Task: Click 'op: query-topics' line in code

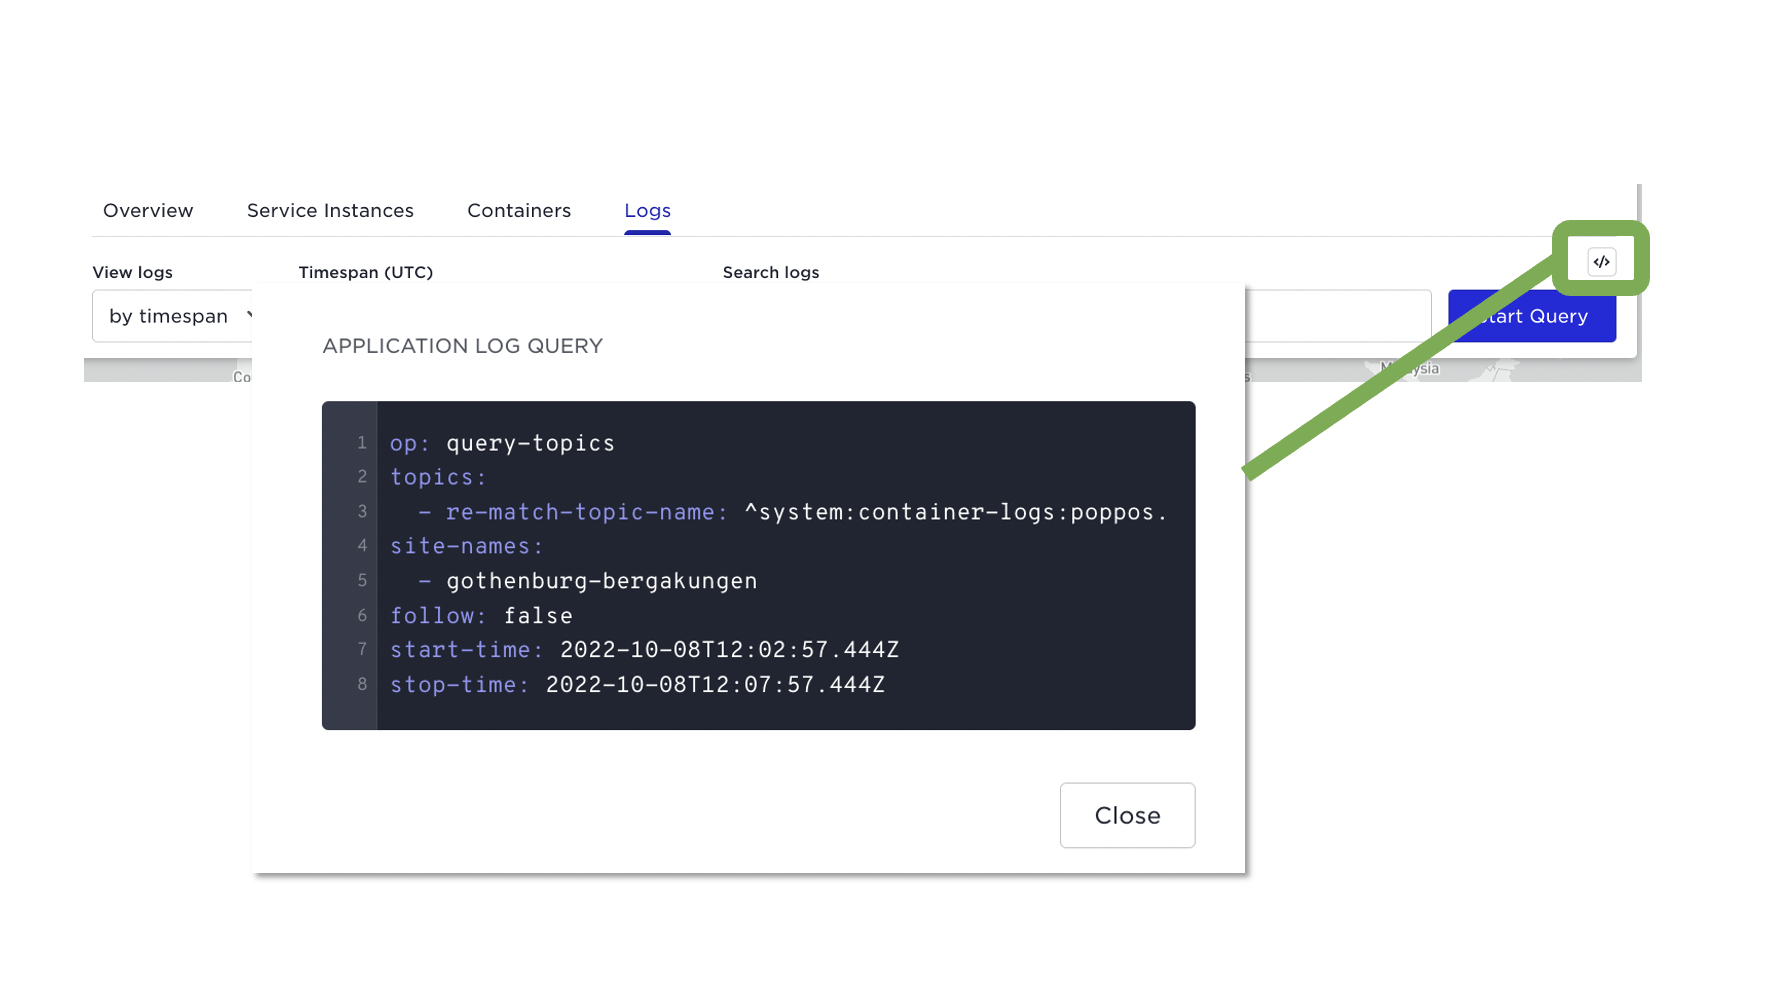Action: [x=502, y=443]
